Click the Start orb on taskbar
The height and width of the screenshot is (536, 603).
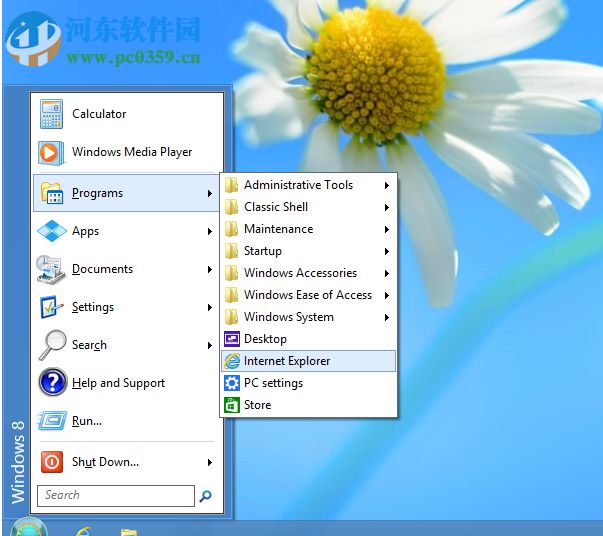(28, 528)
